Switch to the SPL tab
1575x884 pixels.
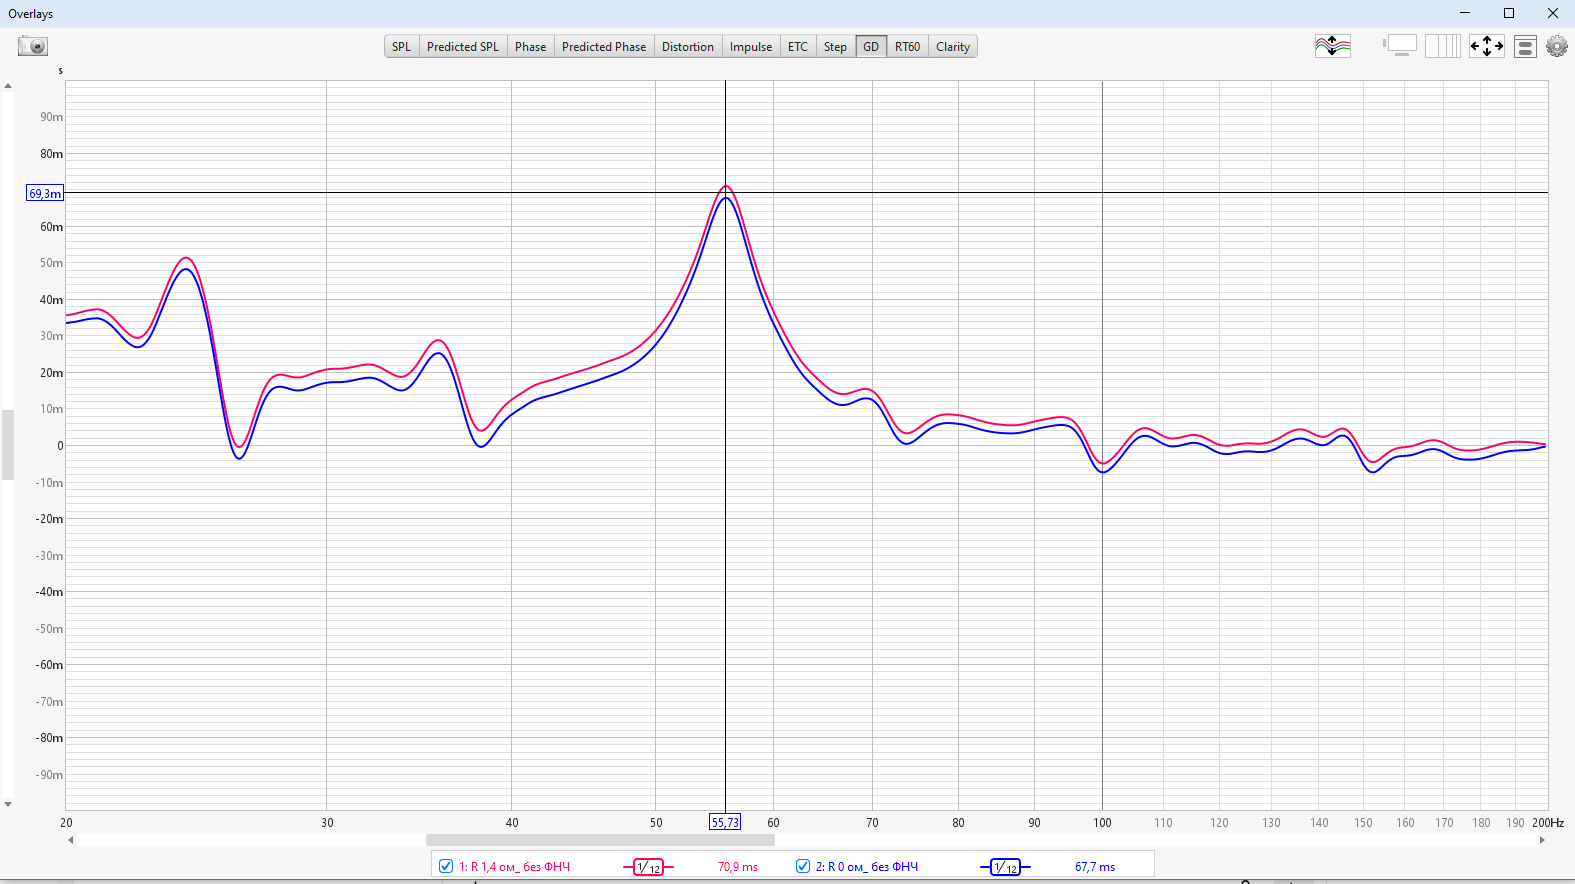pyautogui.click(x=401, y=47)
